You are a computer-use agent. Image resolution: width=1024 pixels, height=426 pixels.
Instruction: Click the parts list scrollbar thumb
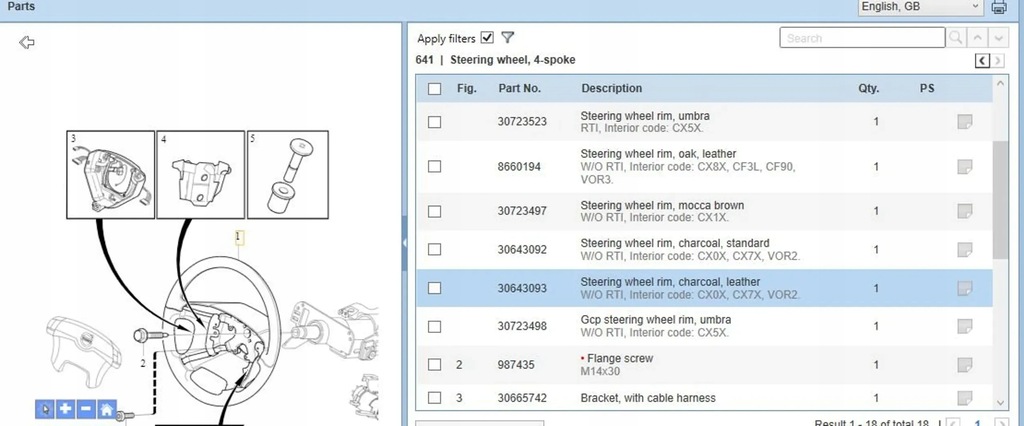tap(1000, 199)
